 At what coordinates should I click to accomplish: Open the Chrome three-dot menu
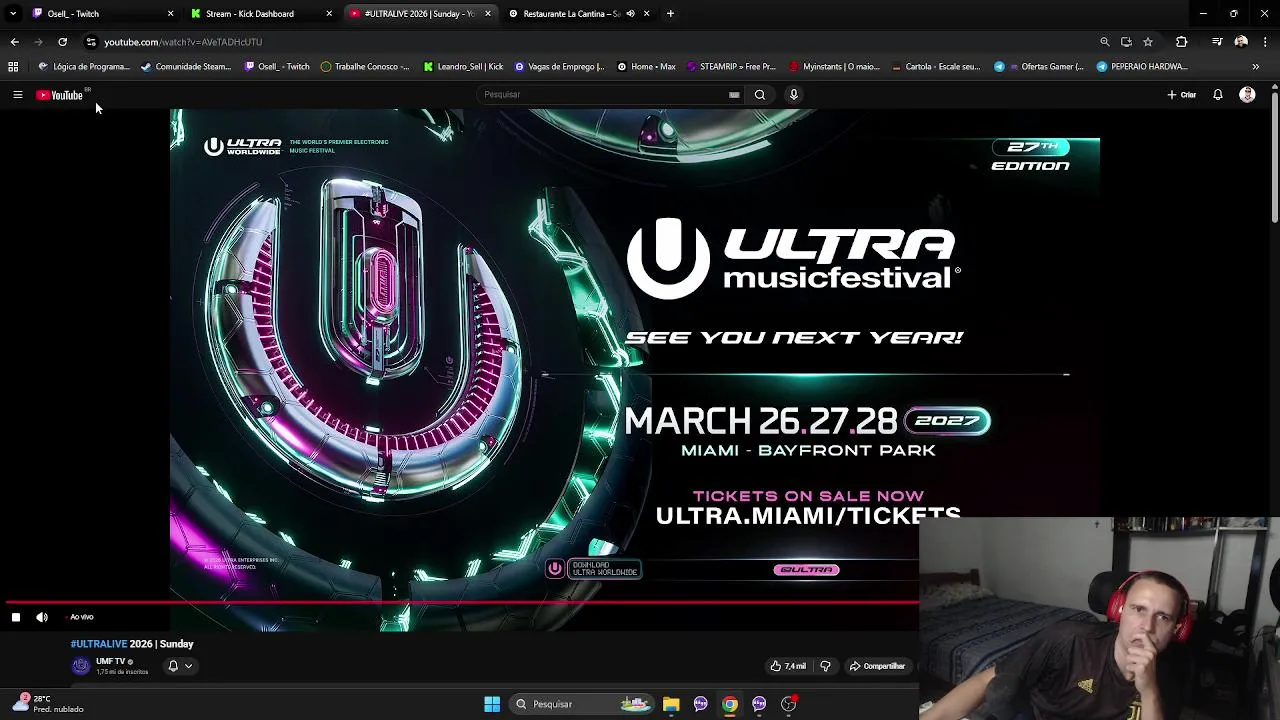click(x=1265, y=42)
